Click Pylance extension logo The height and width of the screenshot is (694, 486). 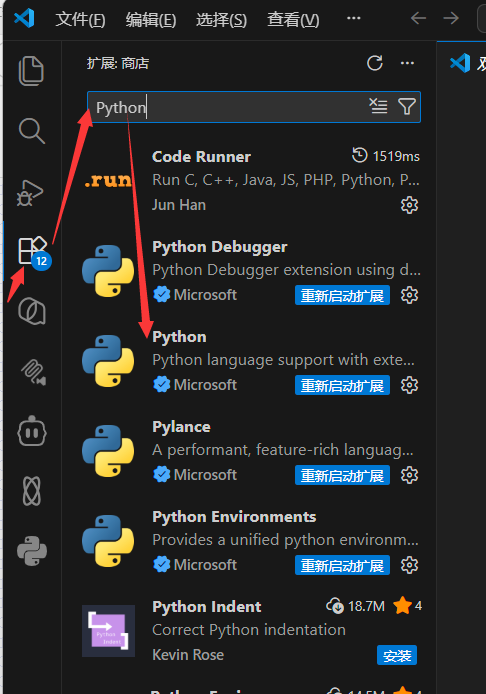pyautogui.click(x=108, y=451)
